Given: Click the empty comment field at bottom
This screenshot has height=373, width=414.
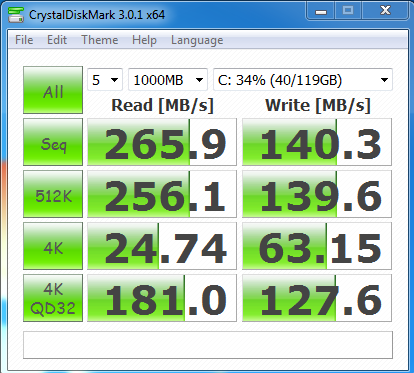Looking at the screenshot, I should 208,345.
